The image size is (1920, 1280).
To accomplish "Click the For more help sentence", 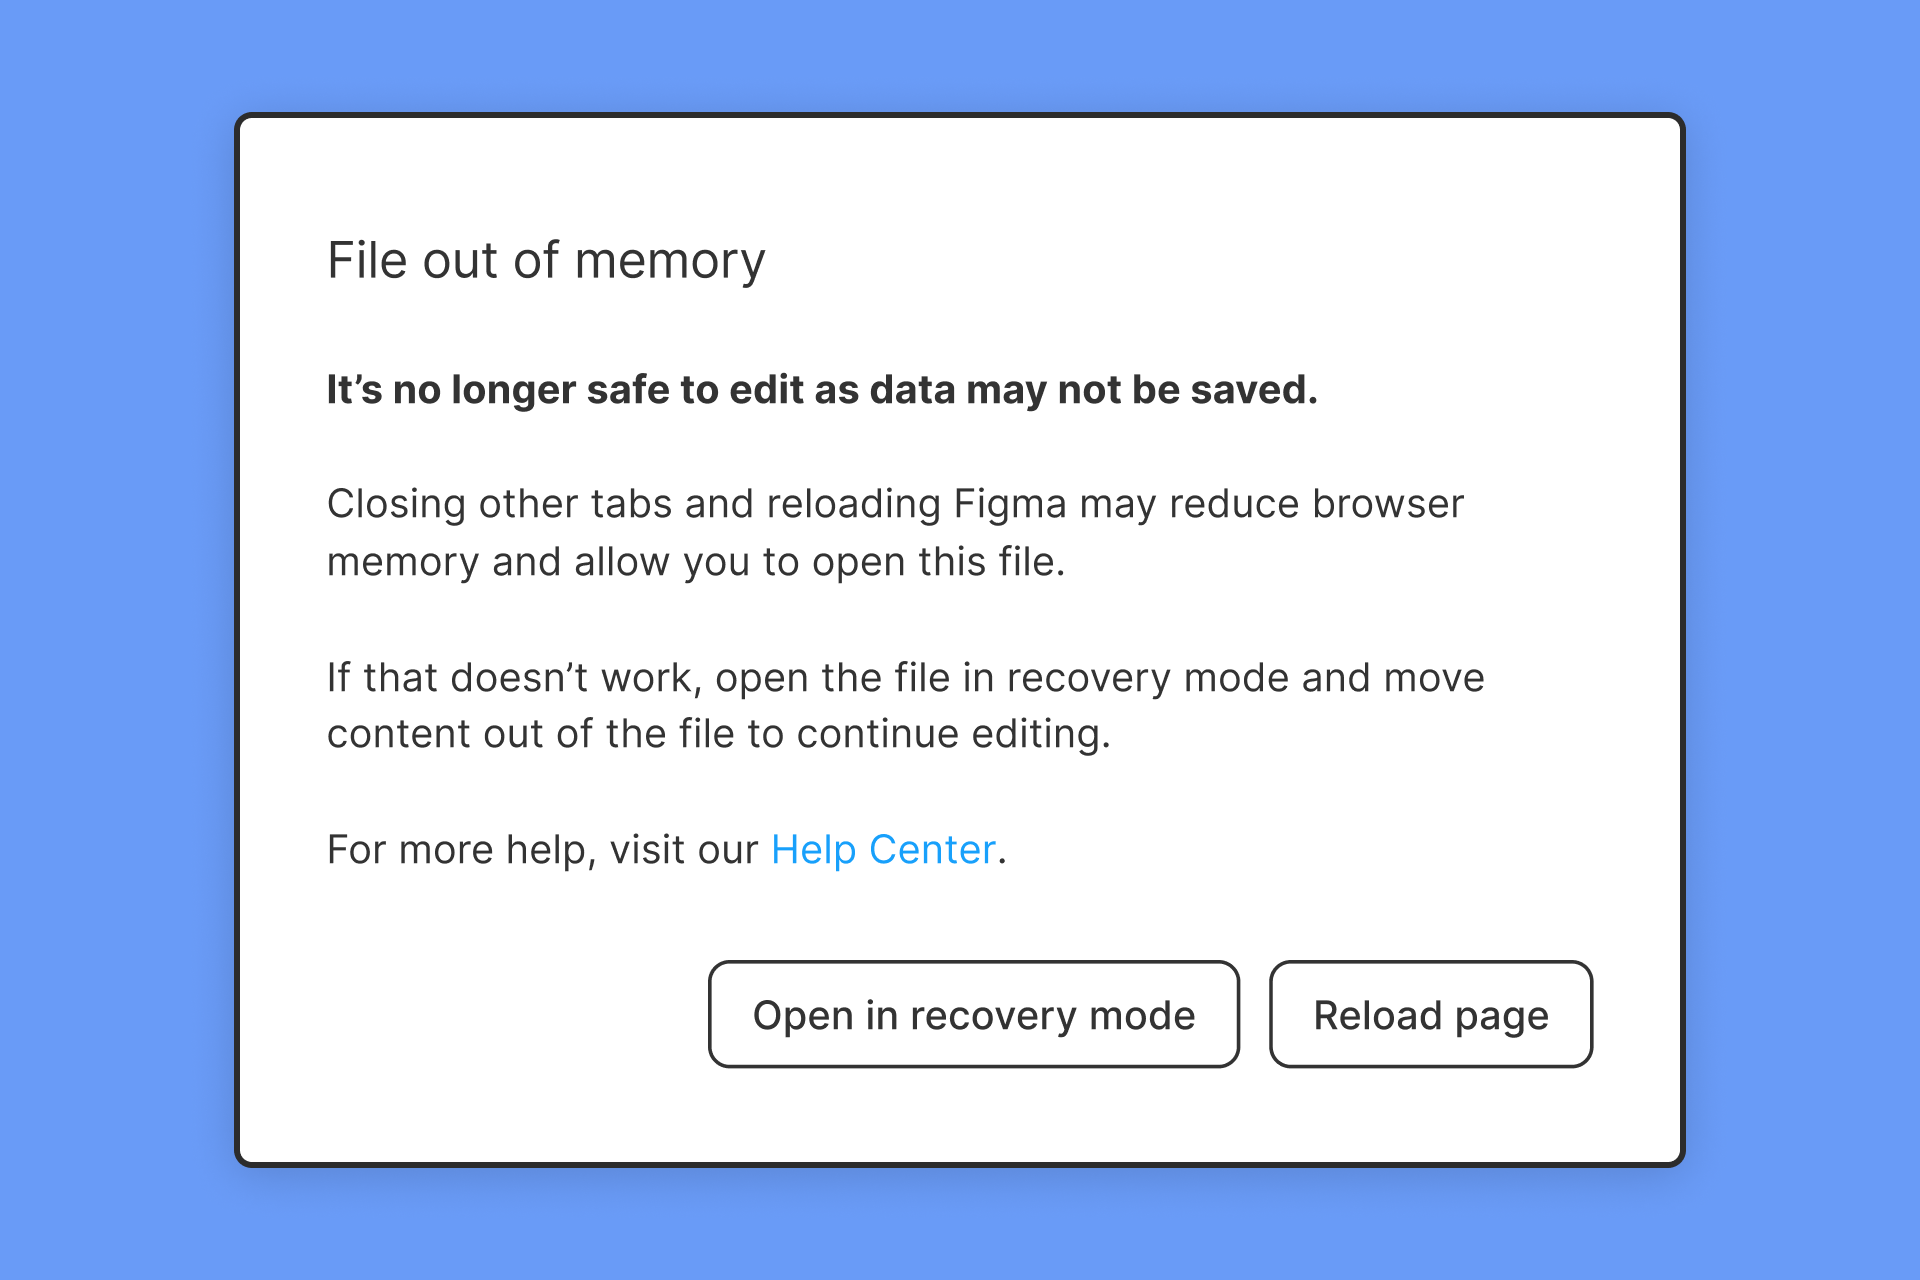I will (x=665, y=849).
